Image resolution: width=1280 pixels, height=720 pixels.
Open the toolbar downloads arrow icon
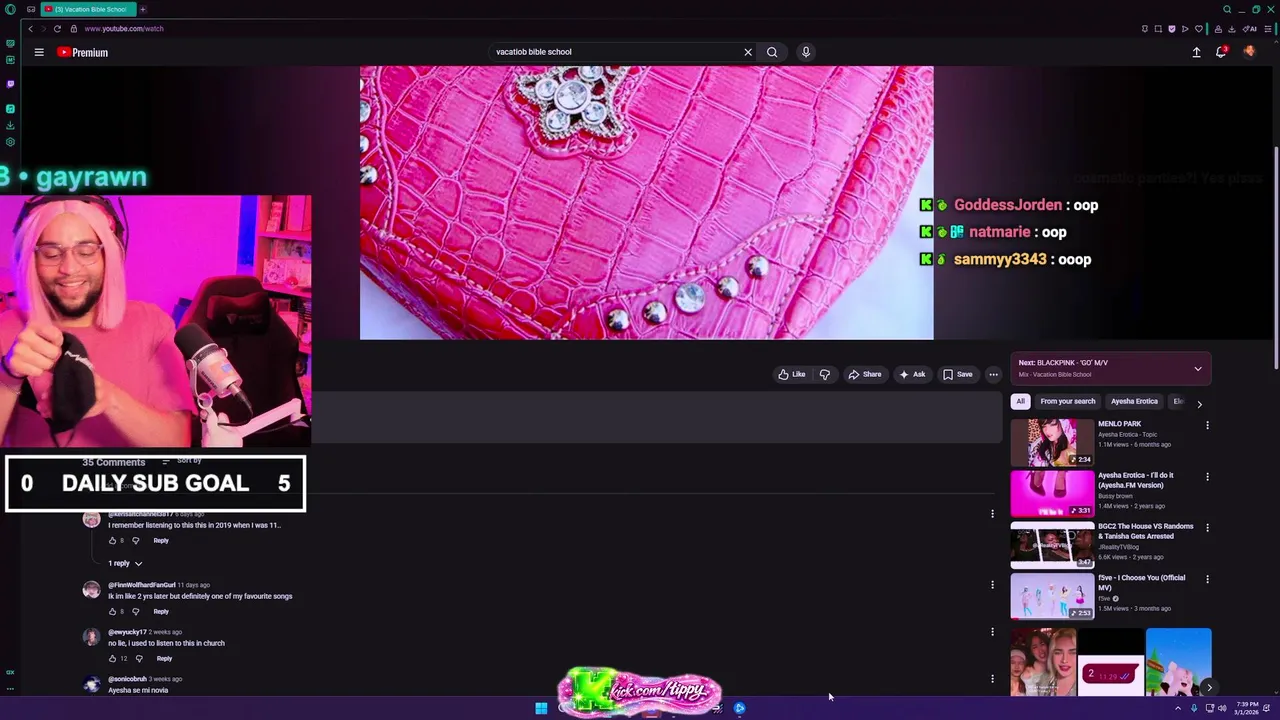(x=1230, y=28)
